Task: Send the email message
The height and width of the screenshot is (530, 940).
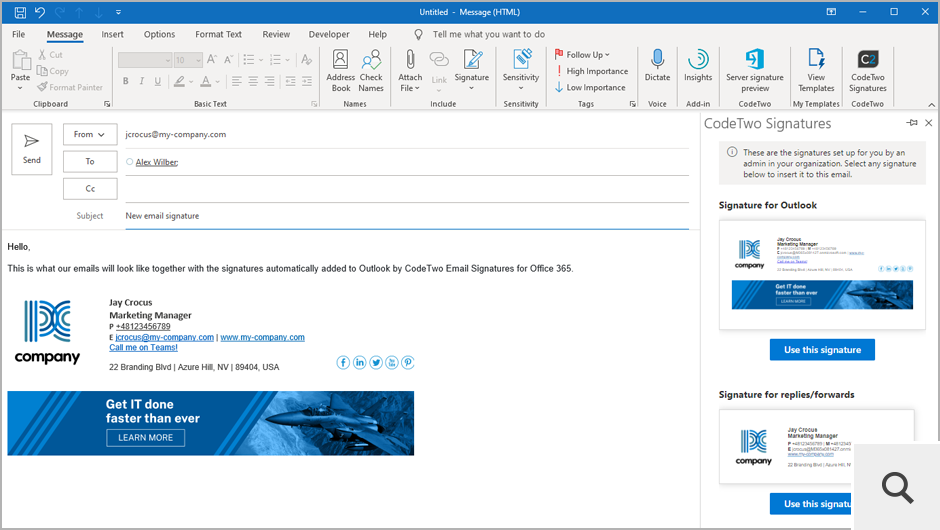Action: tap(32, 149)
